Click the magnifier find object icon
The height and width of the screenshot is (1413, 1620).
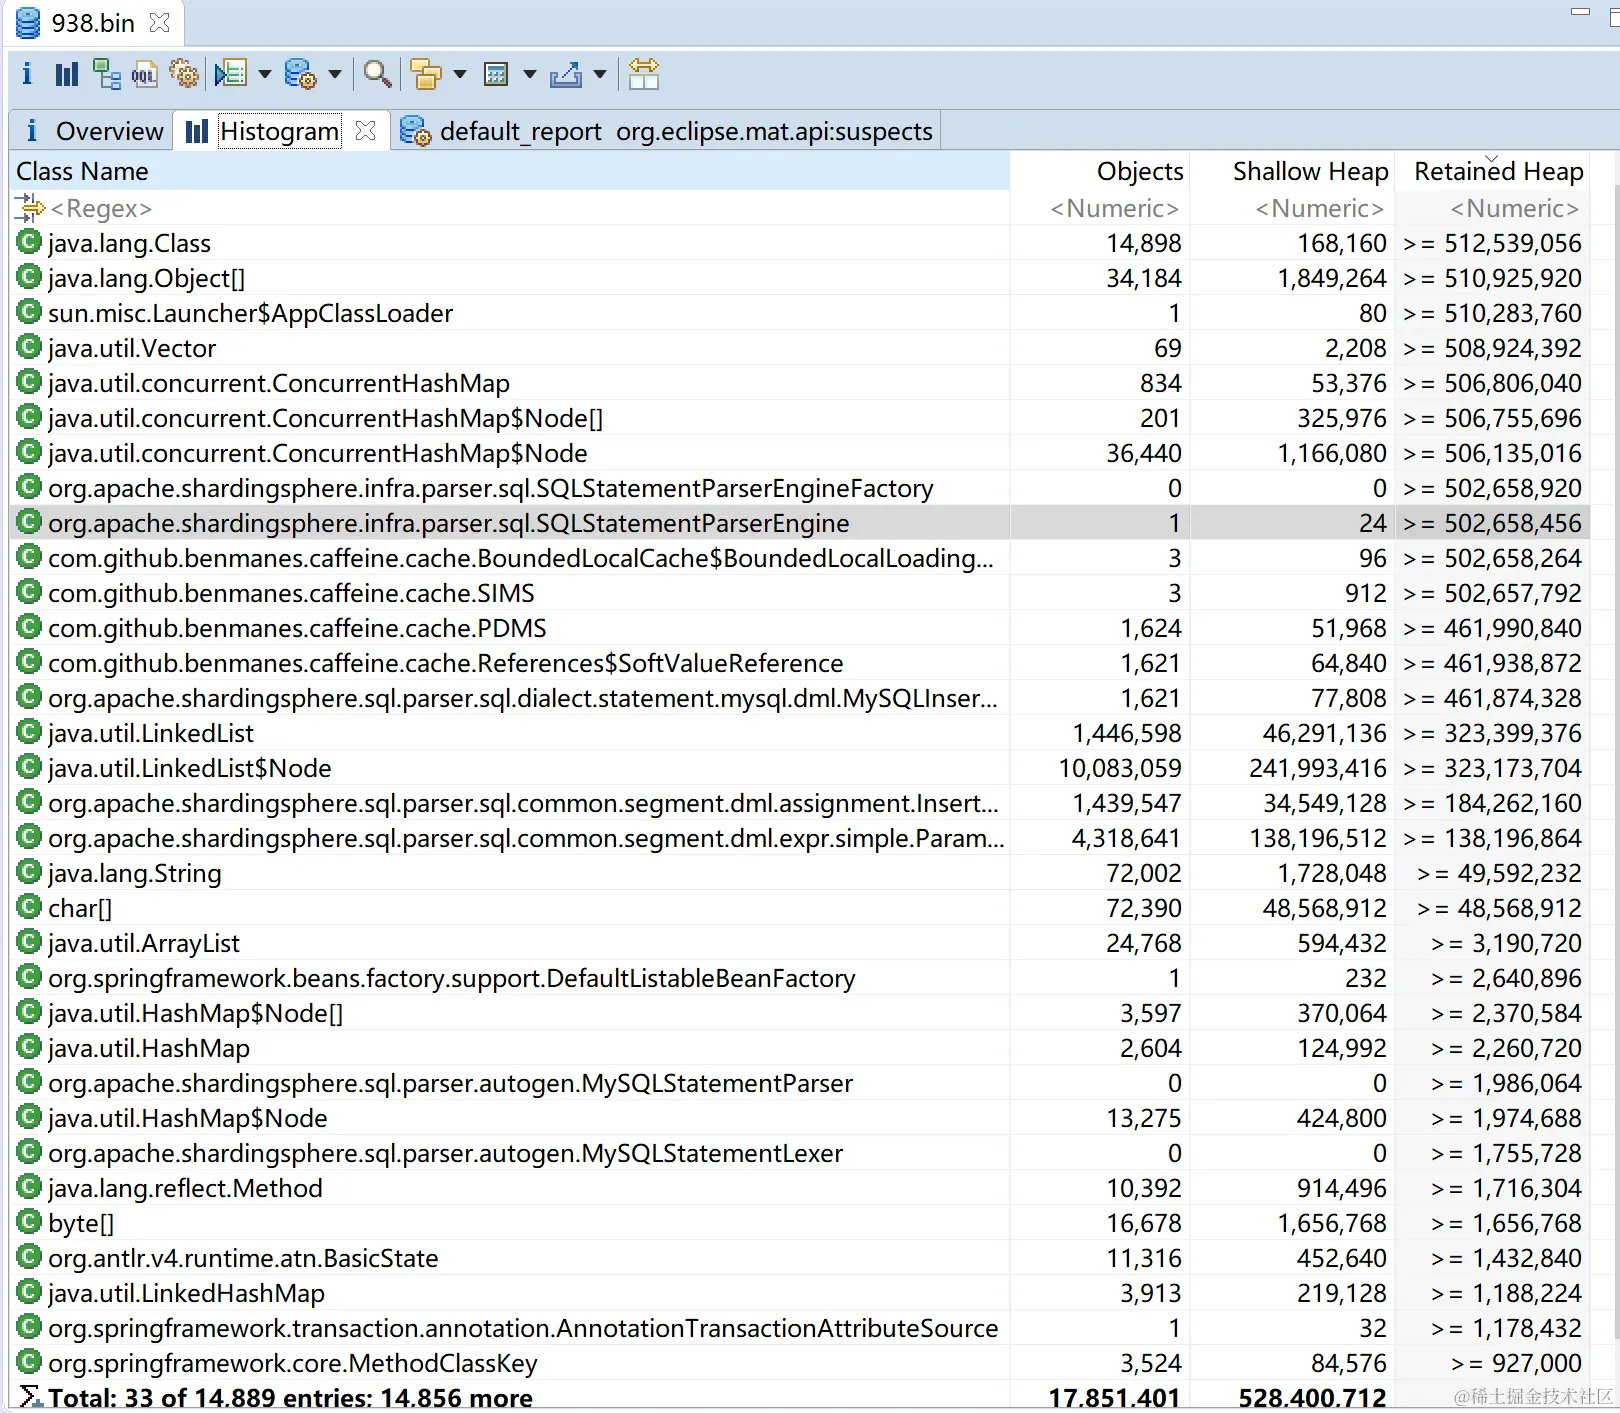click(377, 74)
